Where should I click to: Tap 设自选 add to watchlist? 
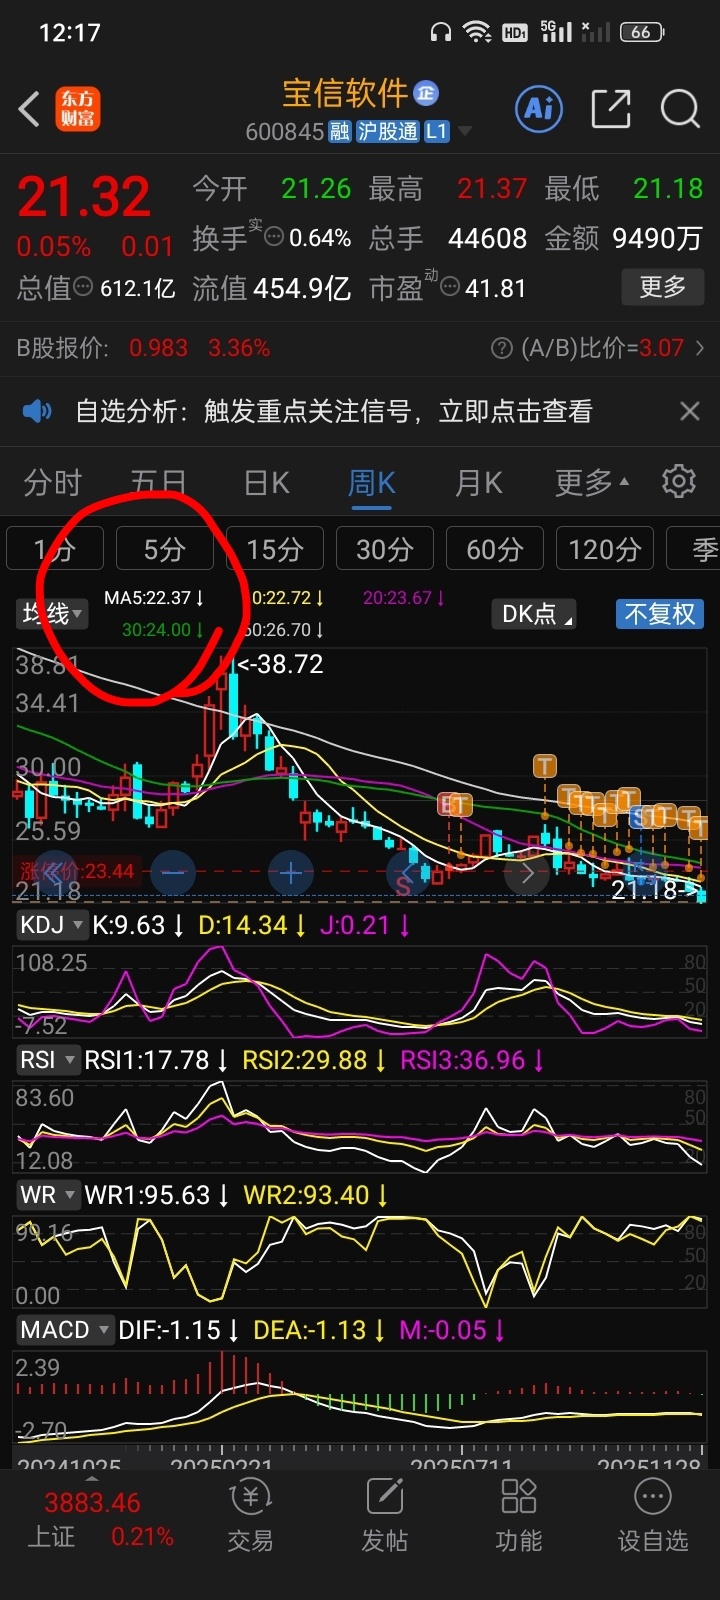[x=653, y=1516]
